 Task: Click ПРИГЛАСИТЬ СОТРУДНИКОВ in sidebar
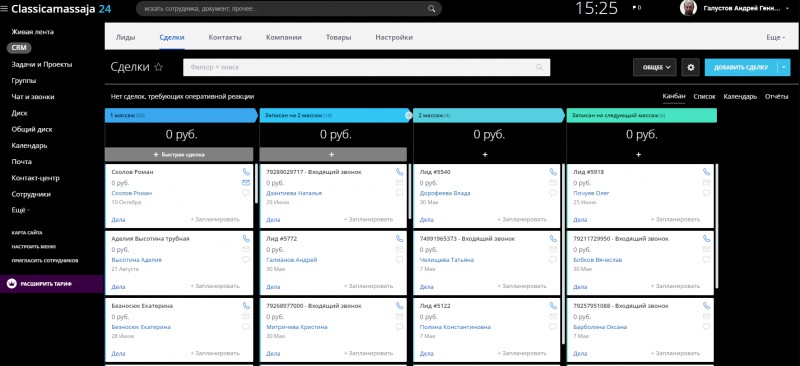tap(45, 260)
